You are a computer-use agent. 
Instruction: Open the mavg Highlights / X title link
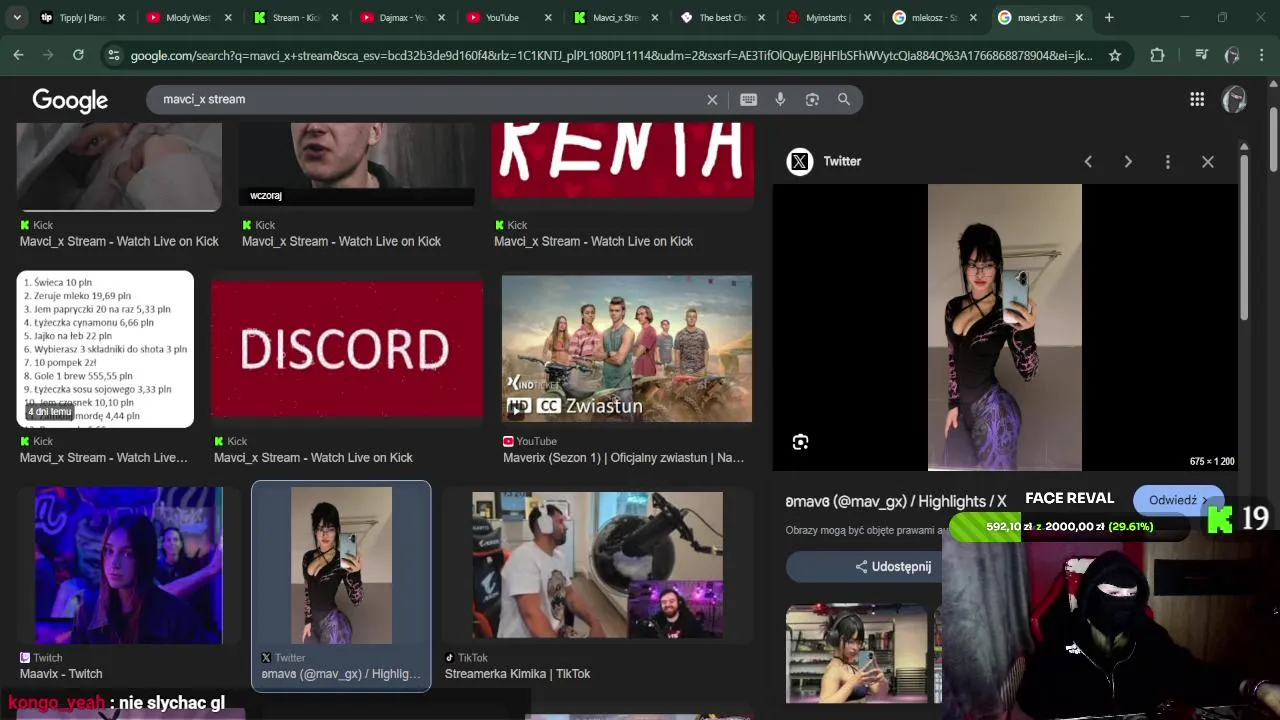pyautogui.click(x=895, y=501)
